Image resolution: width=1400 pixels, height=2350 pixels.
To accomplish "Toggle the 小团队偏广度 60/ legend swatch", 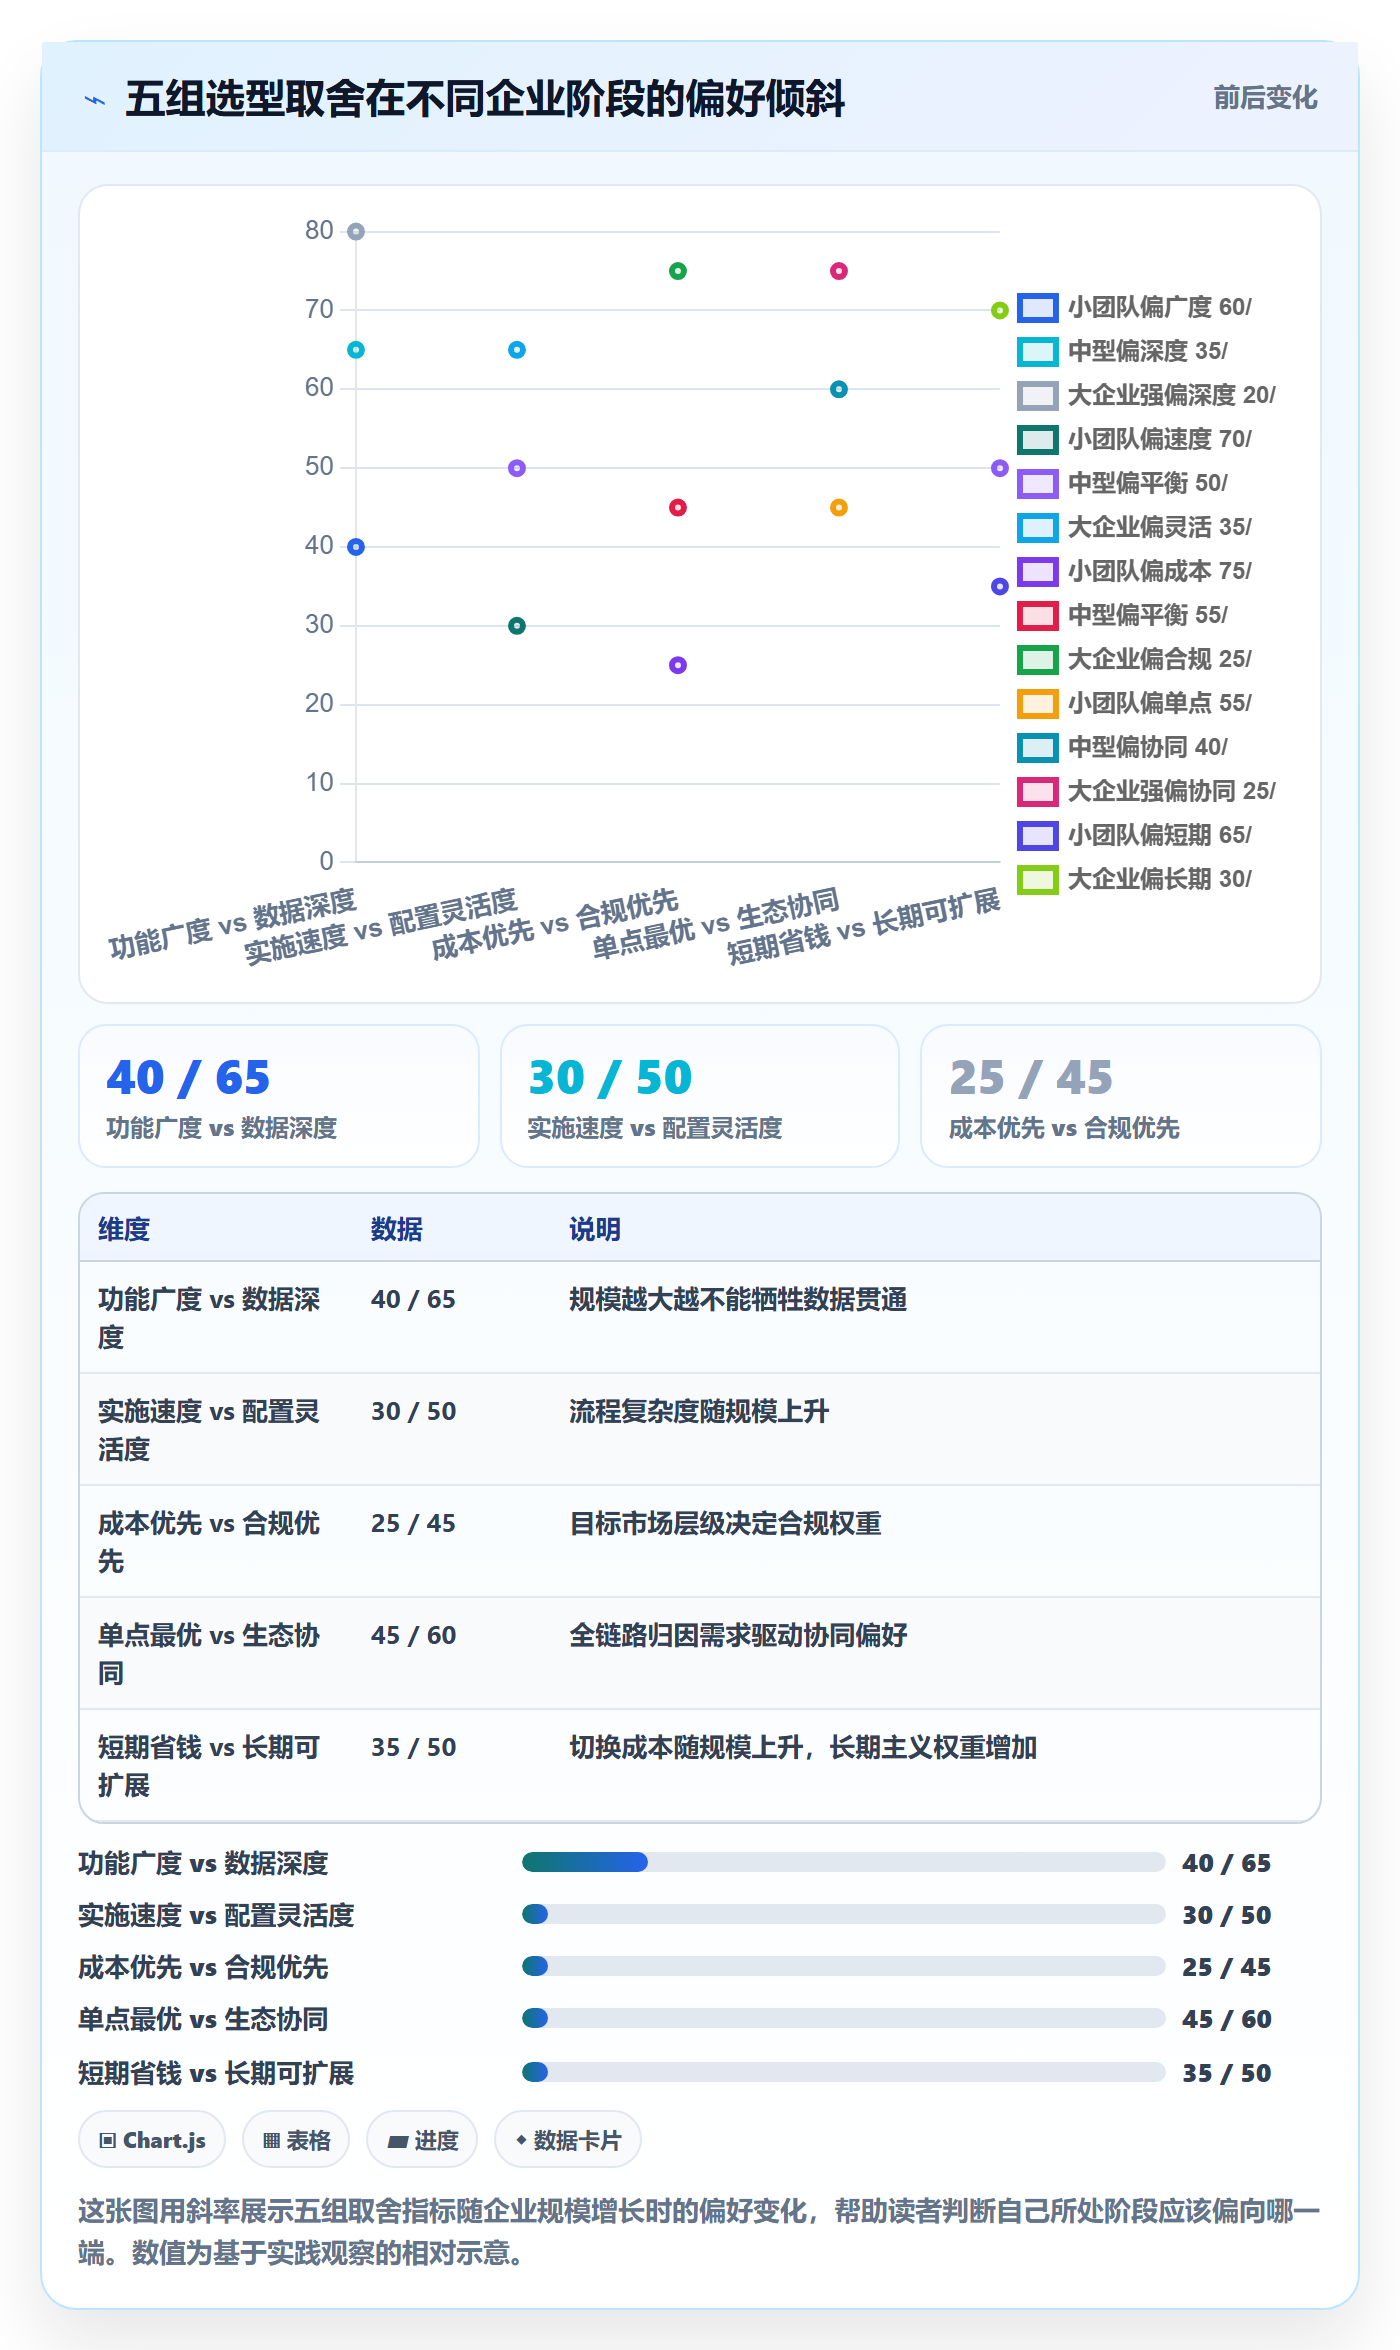I will (x=1037, y=307).
